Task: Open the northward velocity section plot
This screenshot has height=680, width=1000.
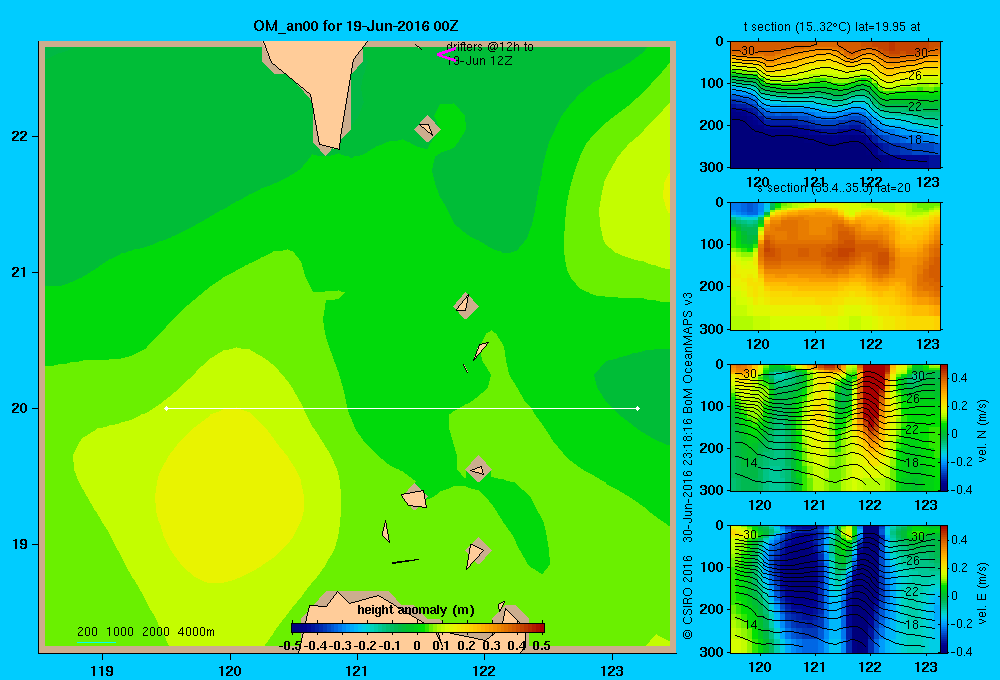Action: pos(835,427)
